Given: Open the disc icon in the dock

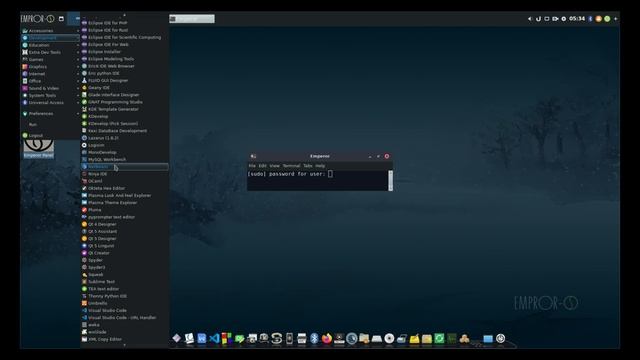Looking at the screenshot, I should [x=389, y=338].
